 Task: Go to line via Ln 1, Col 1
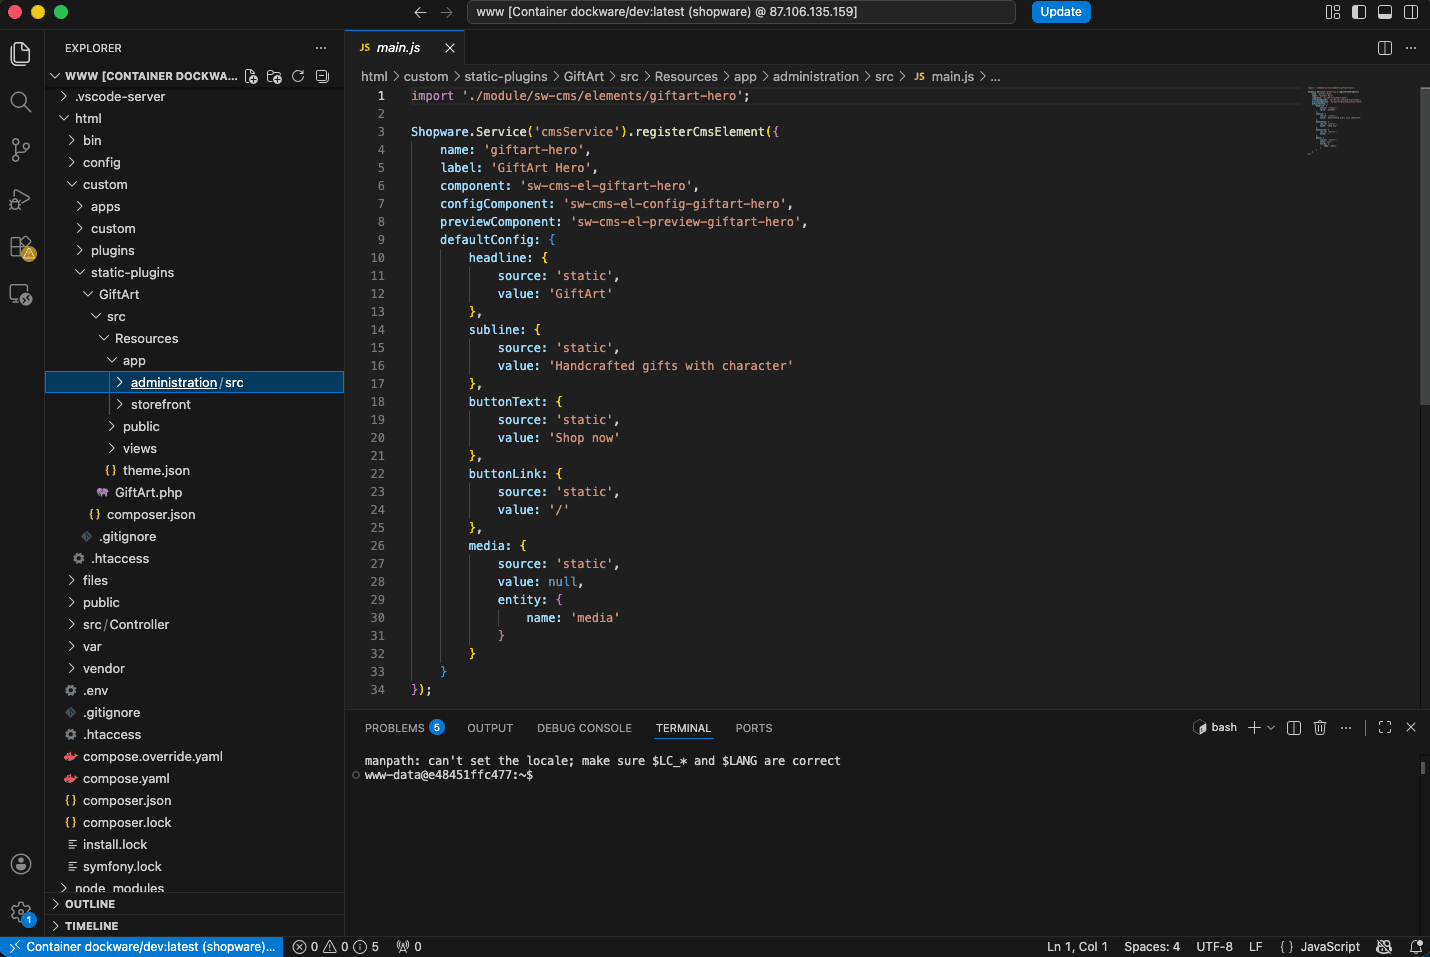(x=1077, y=947)
